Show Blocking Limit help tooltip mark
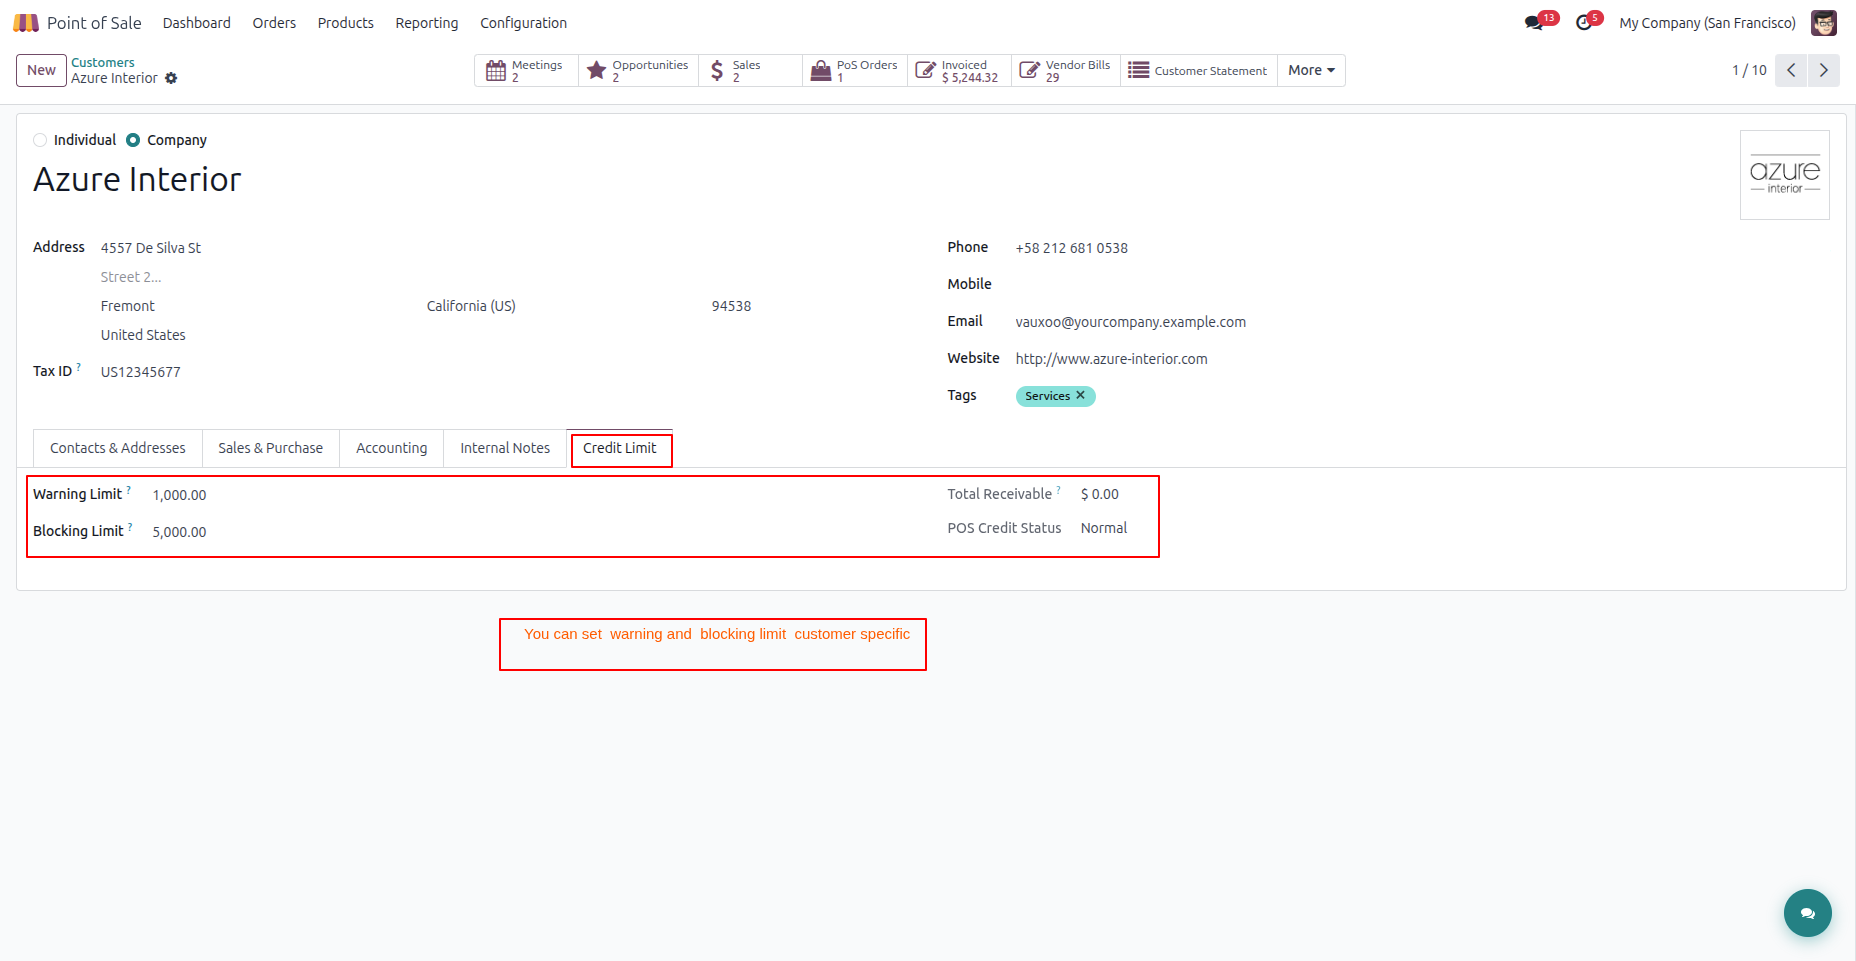This screenshot has width=1856, height=961. coord(130,527)
